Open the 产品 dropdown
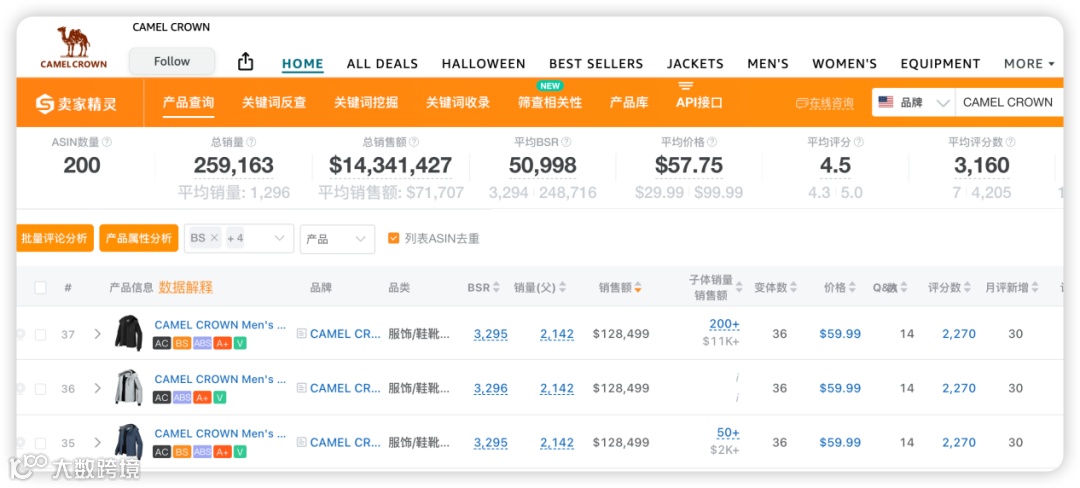The image size is (1080, 488). tap(337, 239)
